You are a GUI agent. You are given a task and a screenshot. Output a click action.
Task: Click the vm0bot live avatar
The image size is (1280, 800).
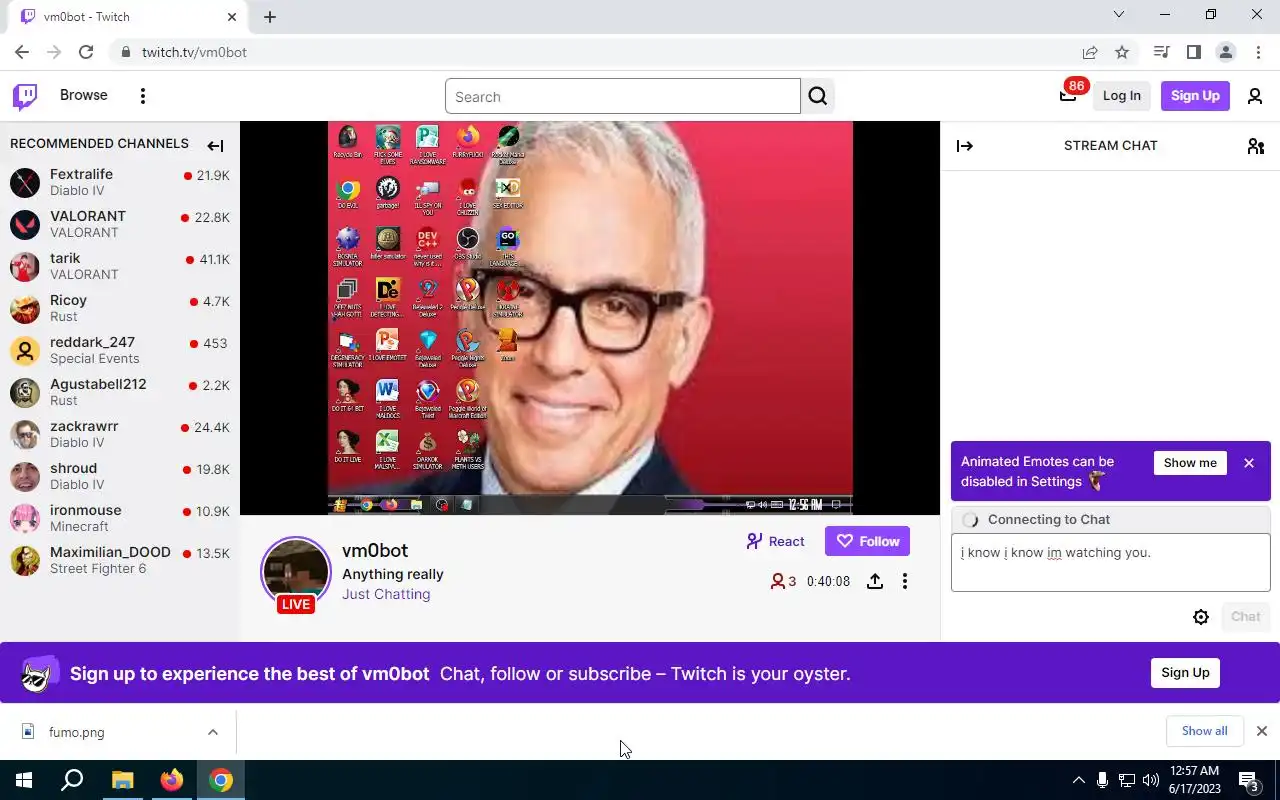click(x=295, y=572)
